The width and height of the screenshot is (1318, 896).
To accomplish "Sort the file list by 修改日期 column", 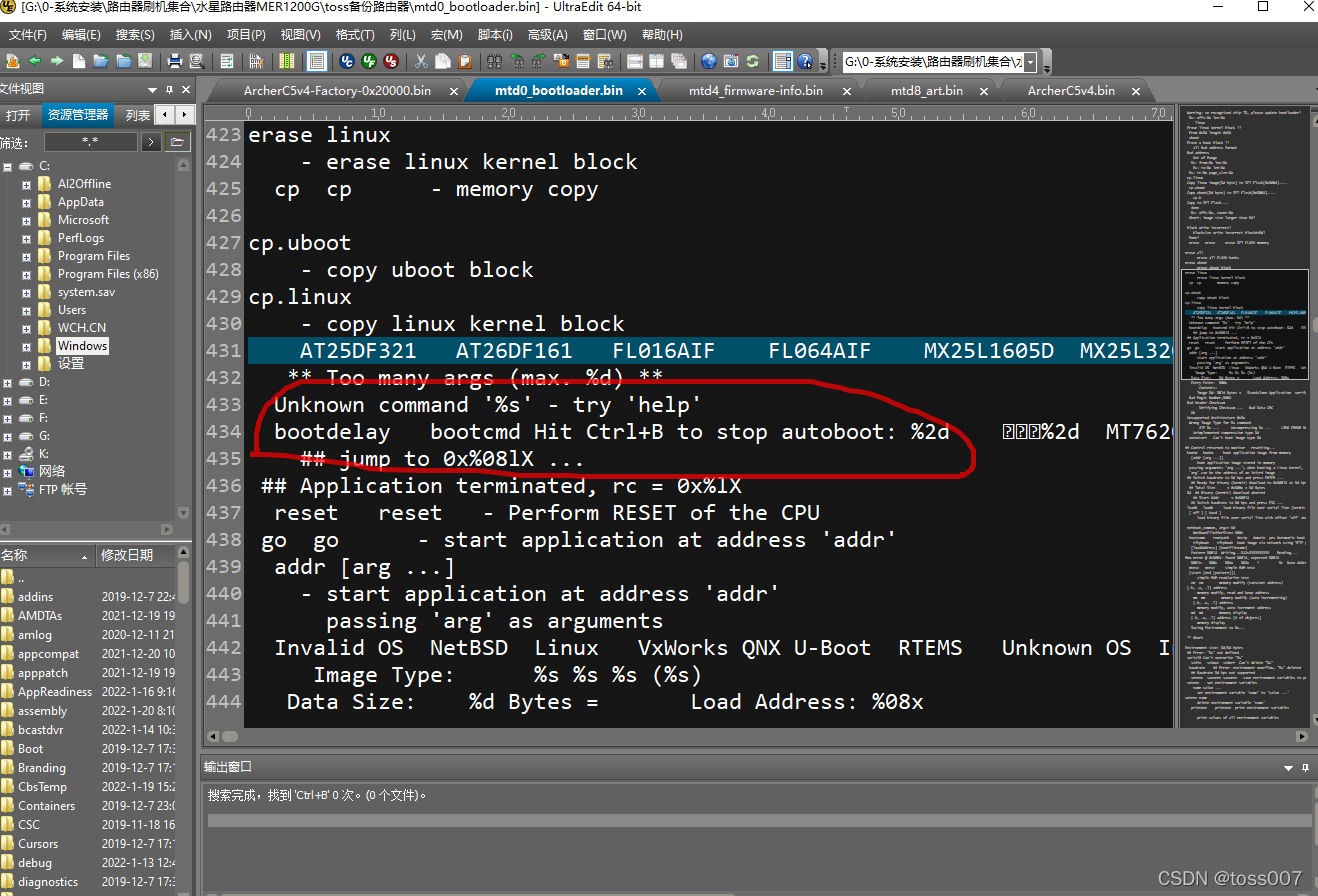I will [136, 555].
